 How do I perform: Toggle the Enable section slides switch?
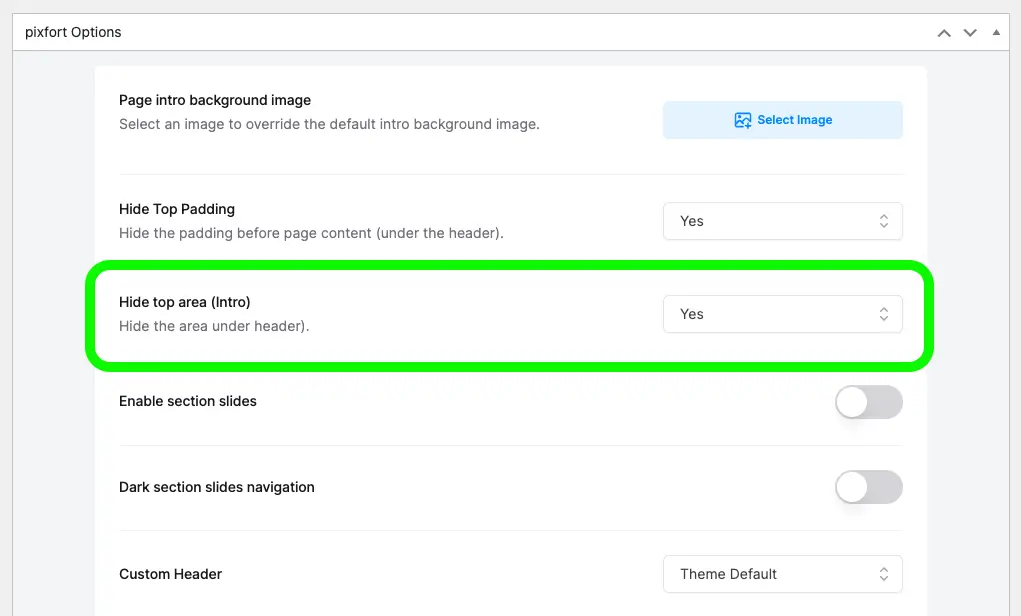pos(869,402)
